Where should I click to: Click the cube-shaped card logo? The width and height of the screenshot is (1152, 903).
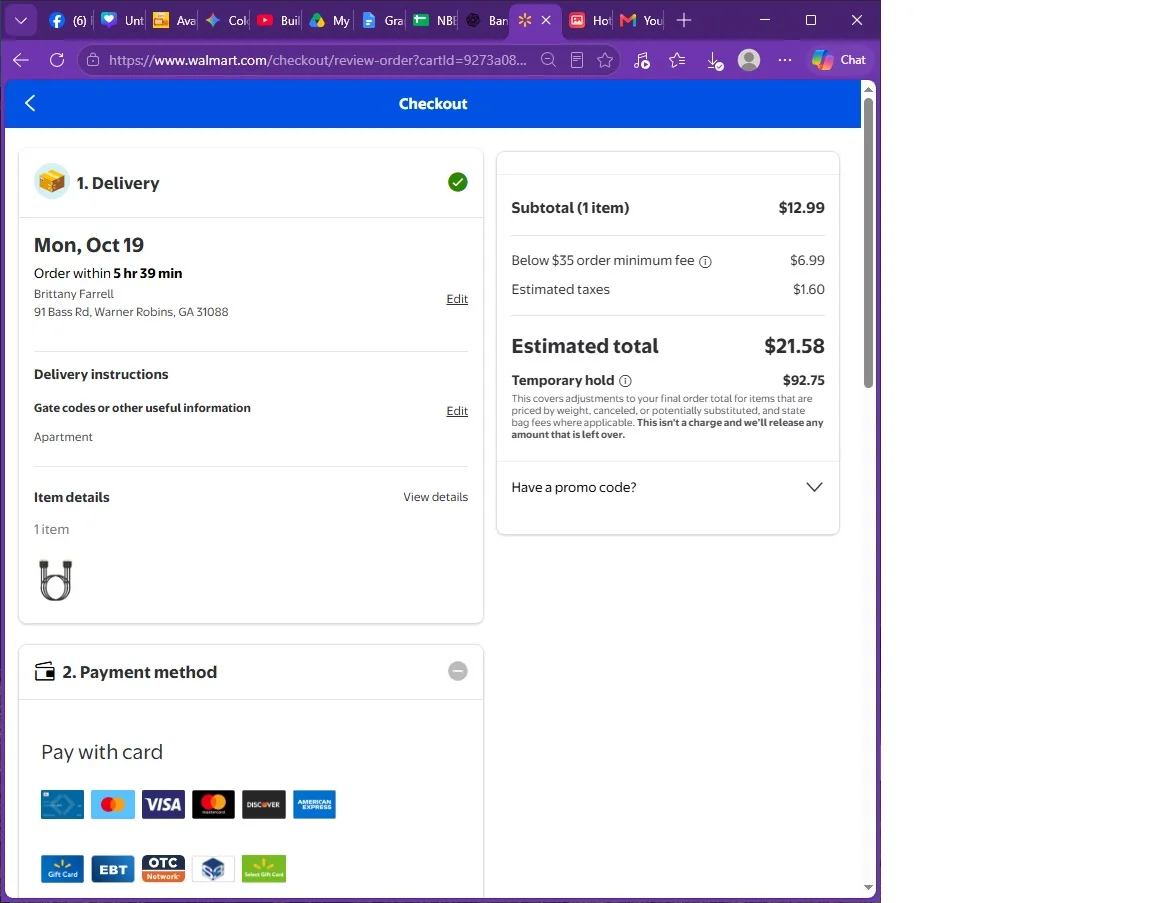pyautogui.click(x=213, y=868)
